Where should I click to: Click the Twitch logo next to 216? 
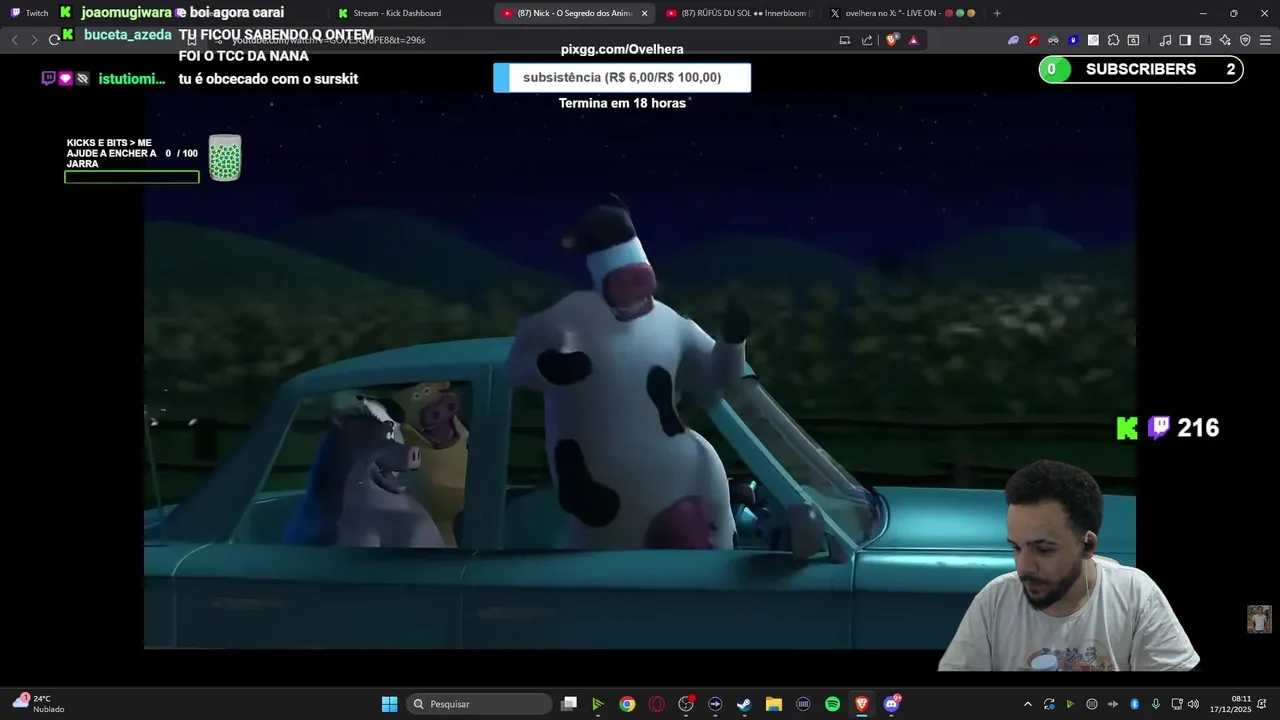click(x=1159, y=428)
